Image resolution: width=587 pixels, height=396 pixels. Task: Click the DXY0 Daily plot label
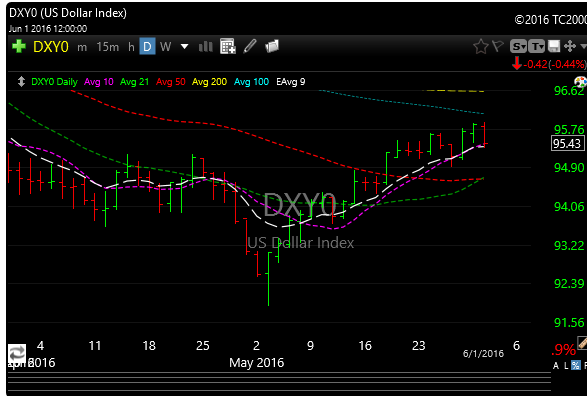coord(54,82)
